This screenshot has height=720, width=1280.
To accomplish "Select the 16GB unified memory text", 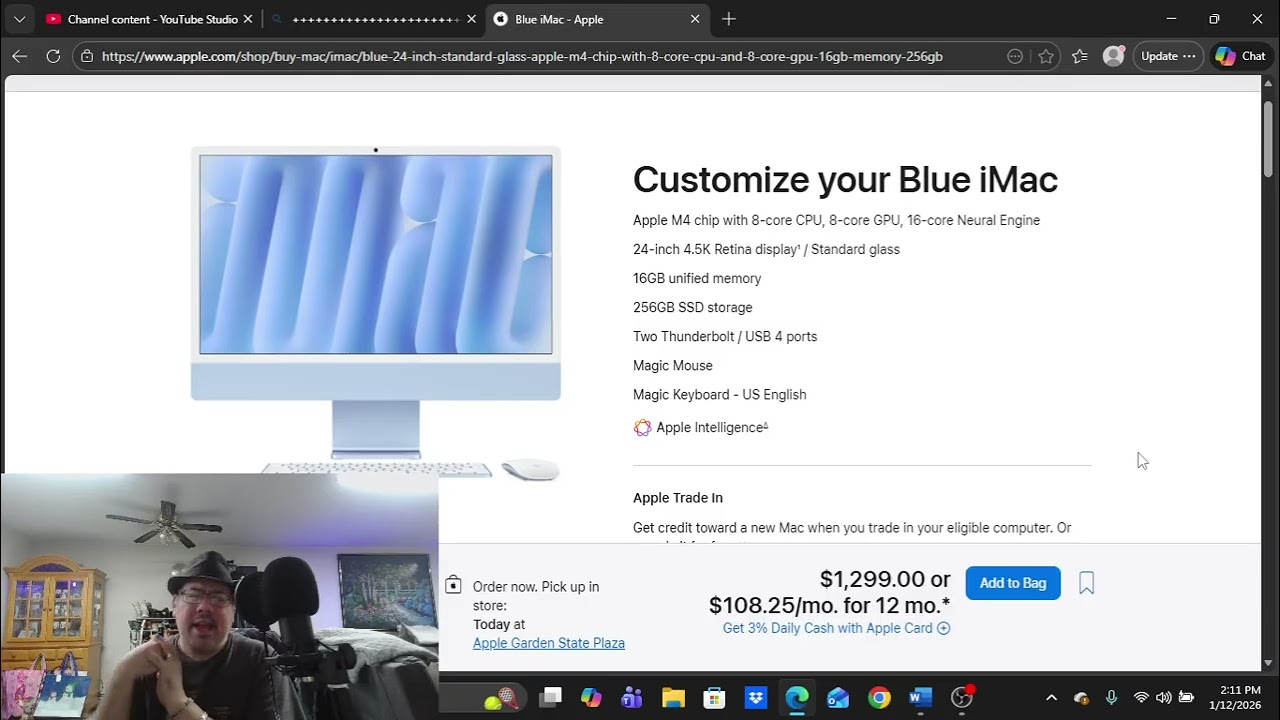I will pos(697,278).
